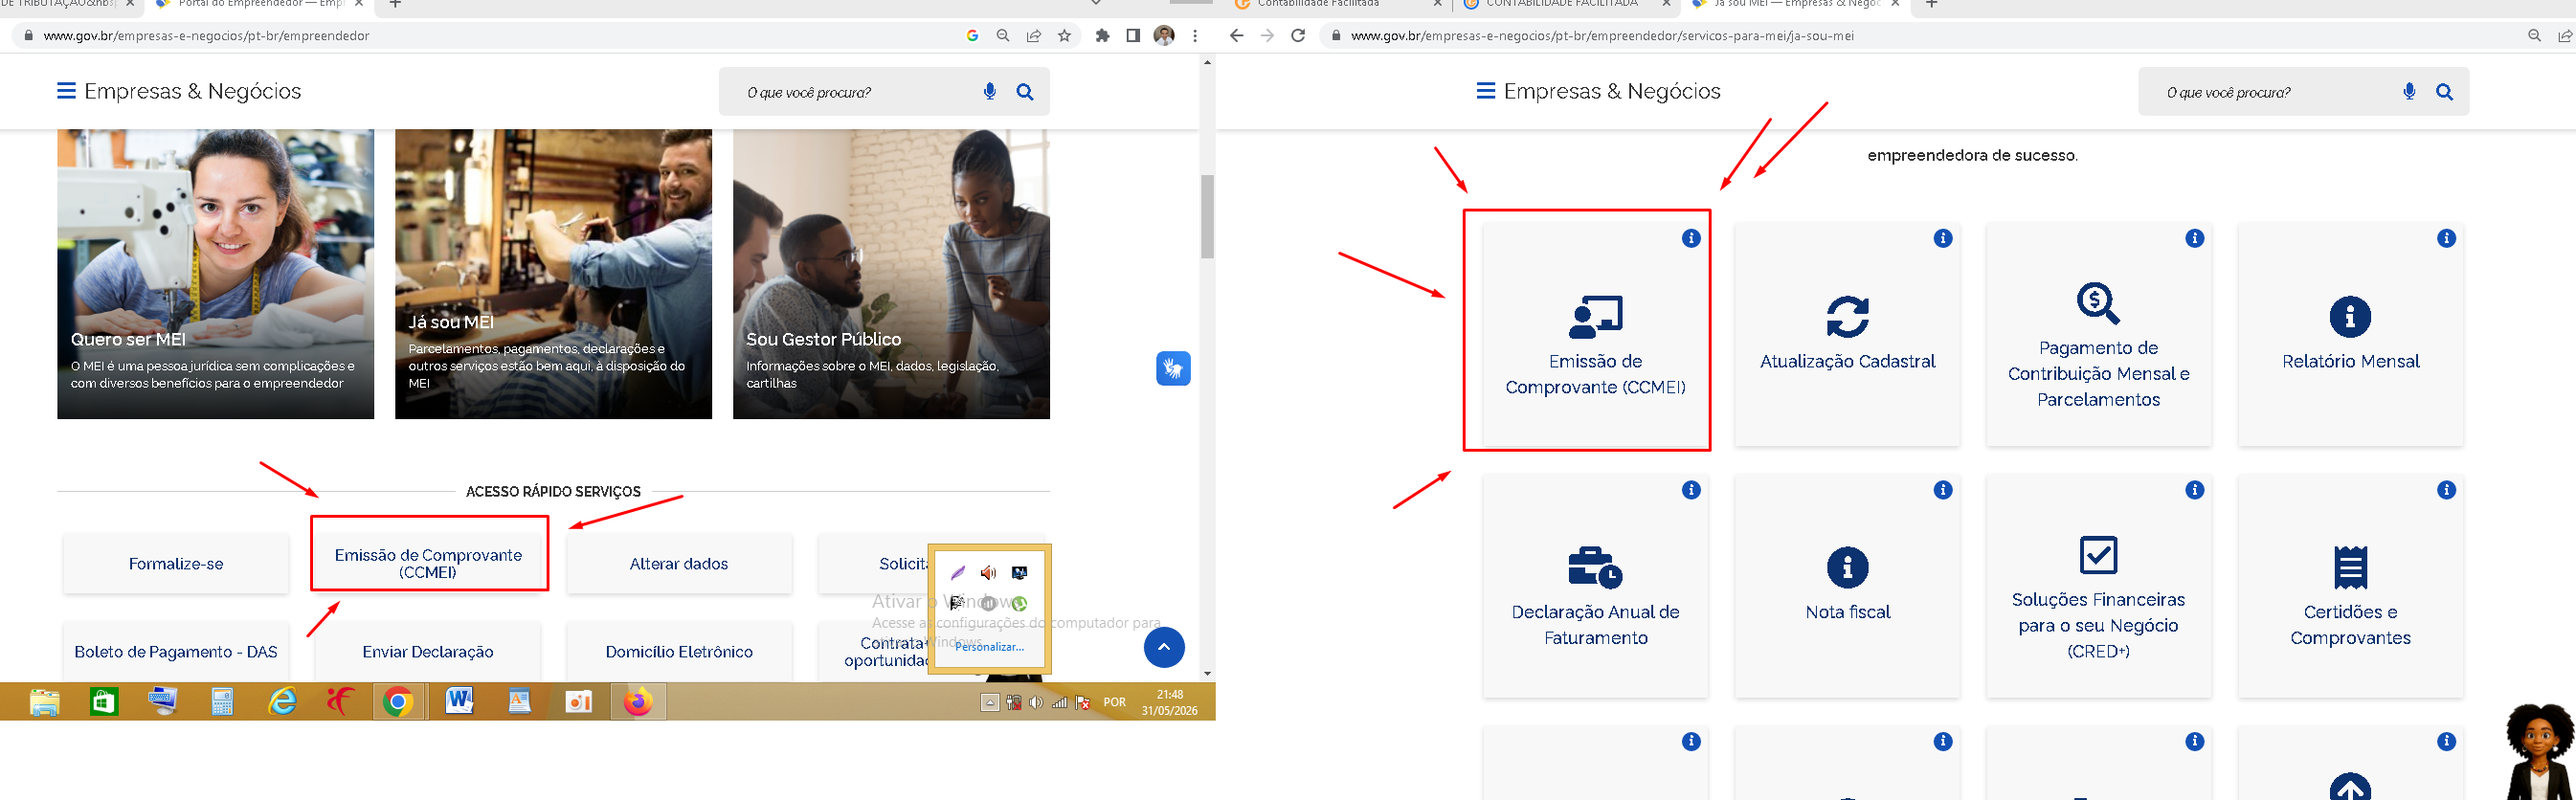Click the Portal do Empreendedor page scrollbar thumb
2576x800 pixels.
[x=1207, y=217]
